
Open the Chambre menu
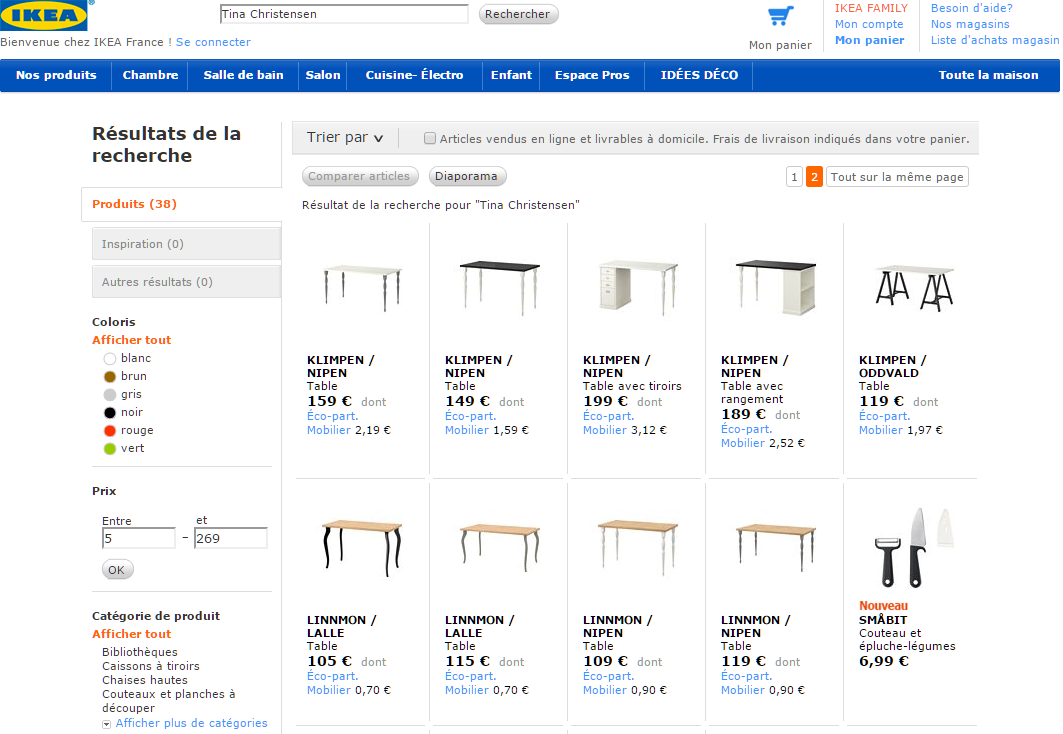coord(151,75)
